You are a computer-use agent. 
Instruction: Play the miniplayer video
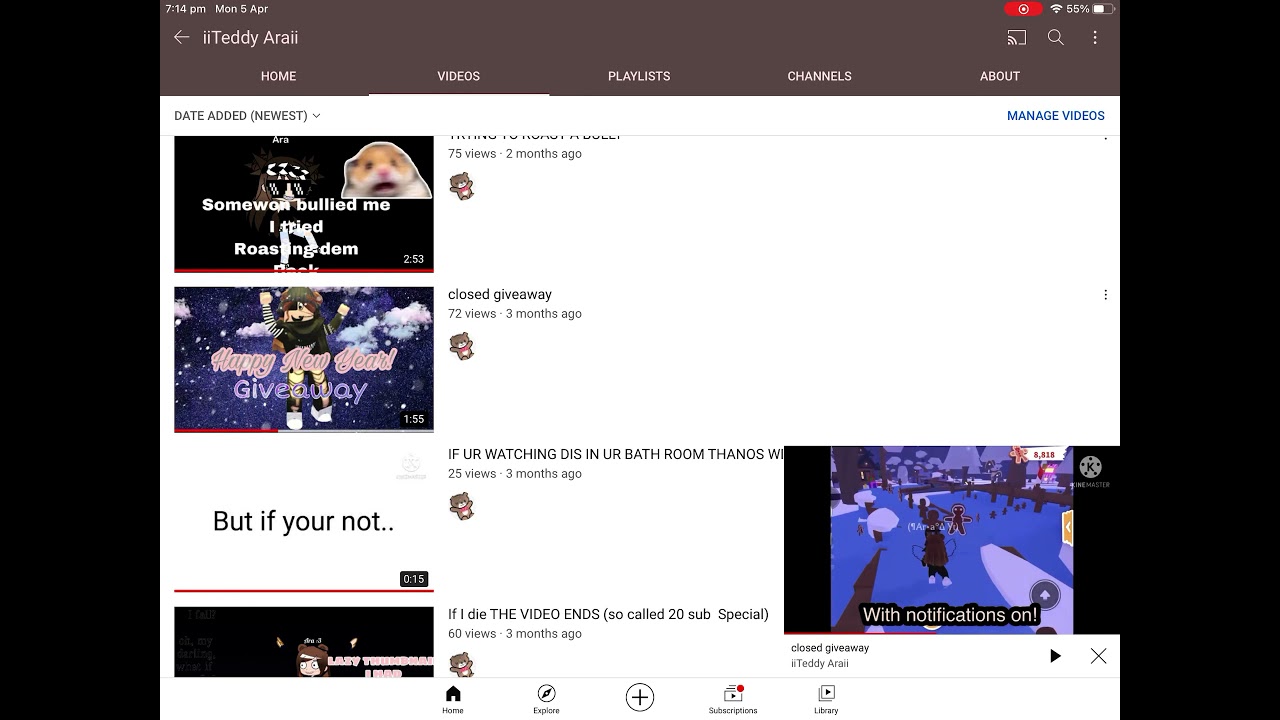1055,656
